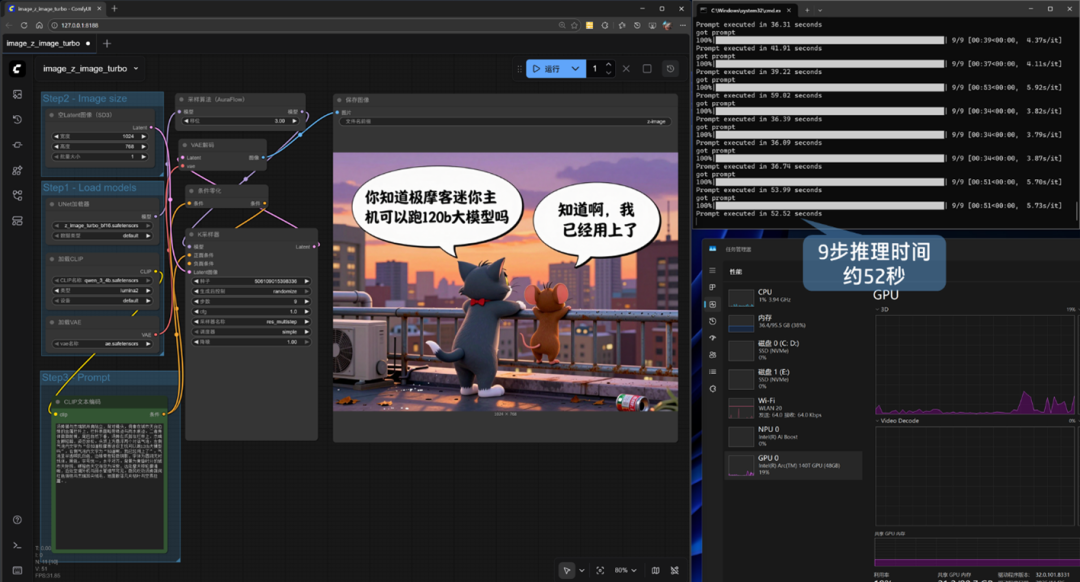Open Task Manager Users page icon

(712, 355)
